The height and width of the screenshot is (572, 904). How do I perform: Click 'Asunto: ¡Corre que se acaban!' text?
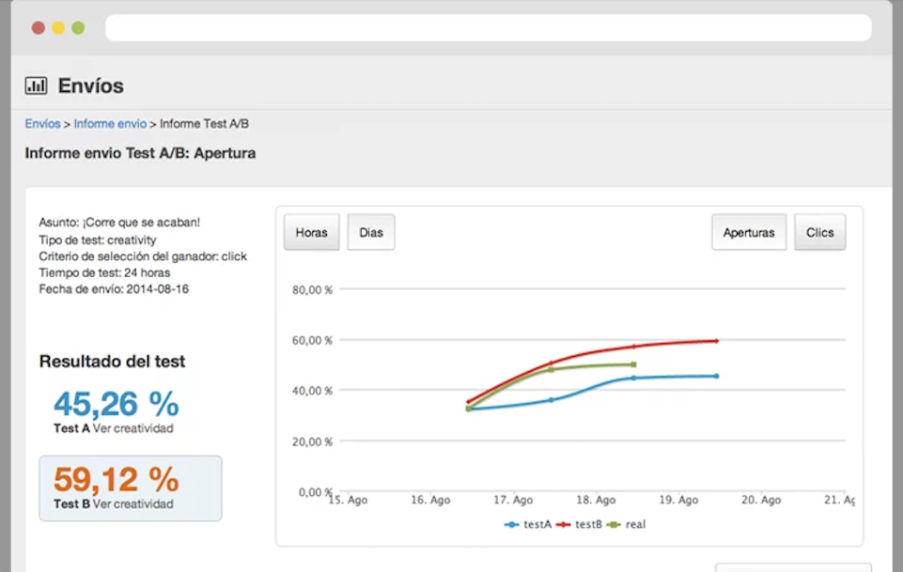119,223
